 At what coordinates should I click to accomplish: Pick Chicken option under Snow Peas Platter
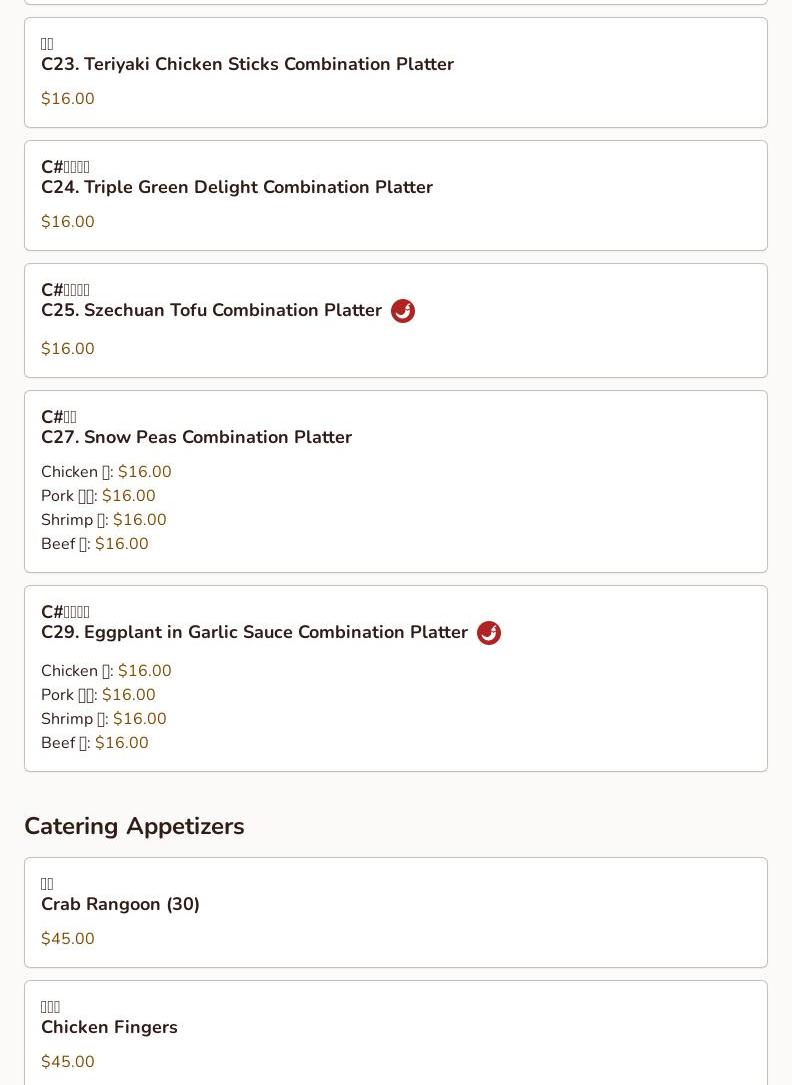coord(106,472)
